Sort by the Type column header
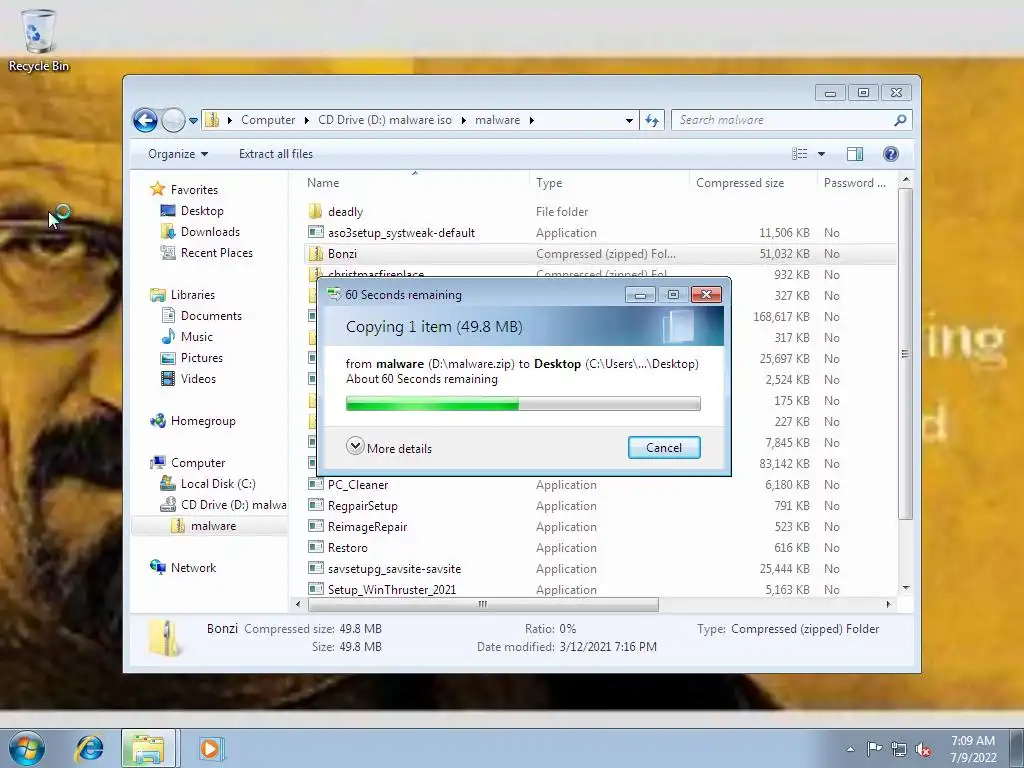Viewport: 1024px width, 768px height. coord(609,183)
